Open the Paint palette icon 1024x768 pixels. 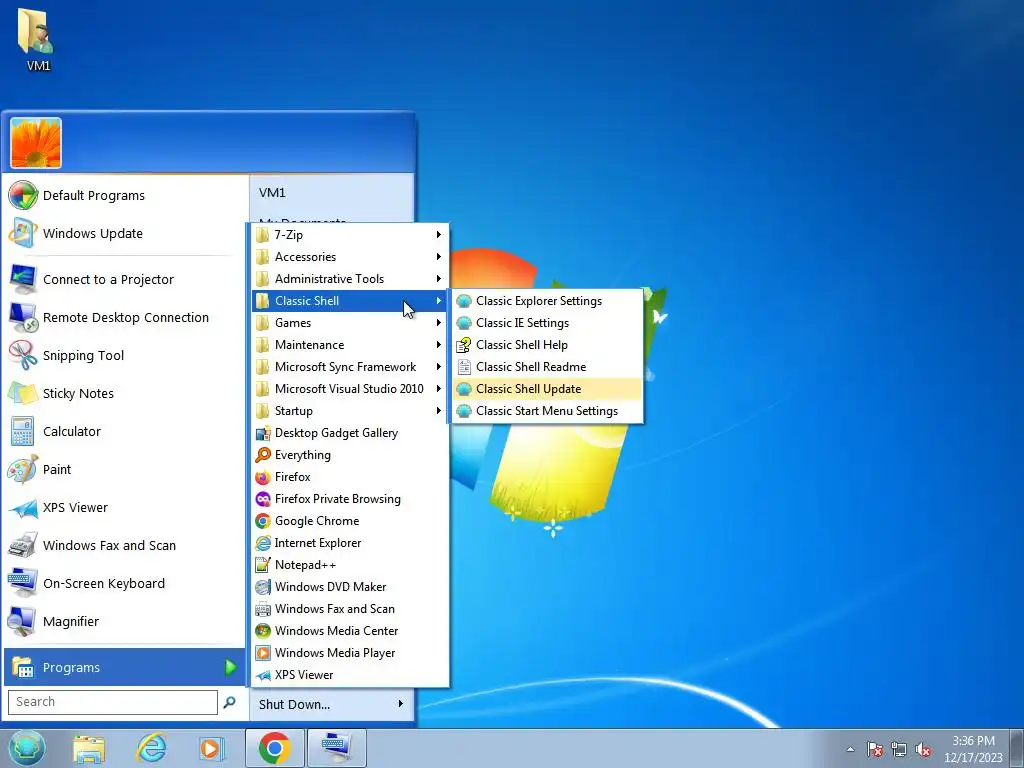23,470
